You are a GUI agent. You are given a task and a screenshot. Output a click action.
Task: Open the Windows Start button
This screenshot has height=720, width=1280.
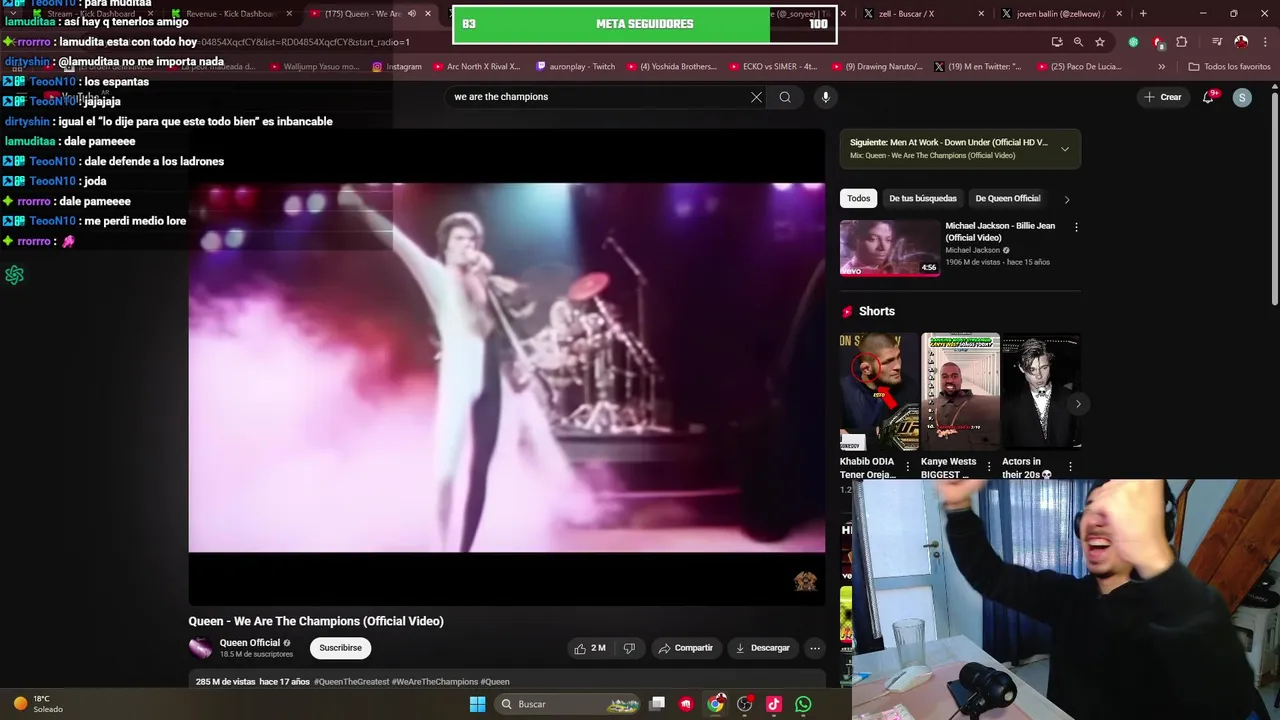tap(477, 704)
